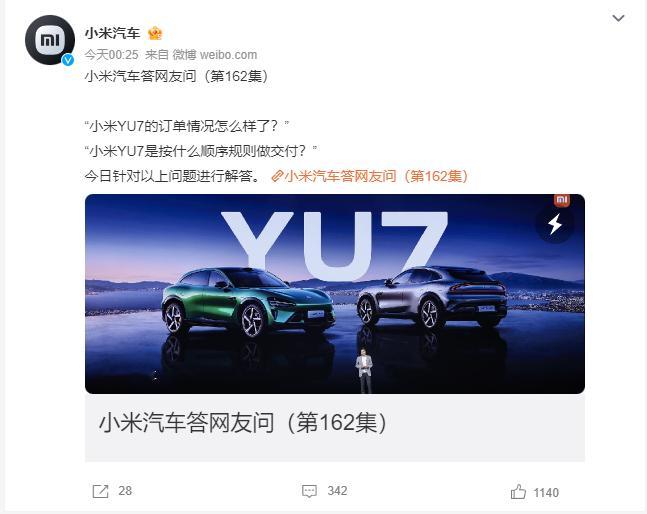The image size is (647, 514).
Task: Expand the post options chevron menu
Action: 618,18
